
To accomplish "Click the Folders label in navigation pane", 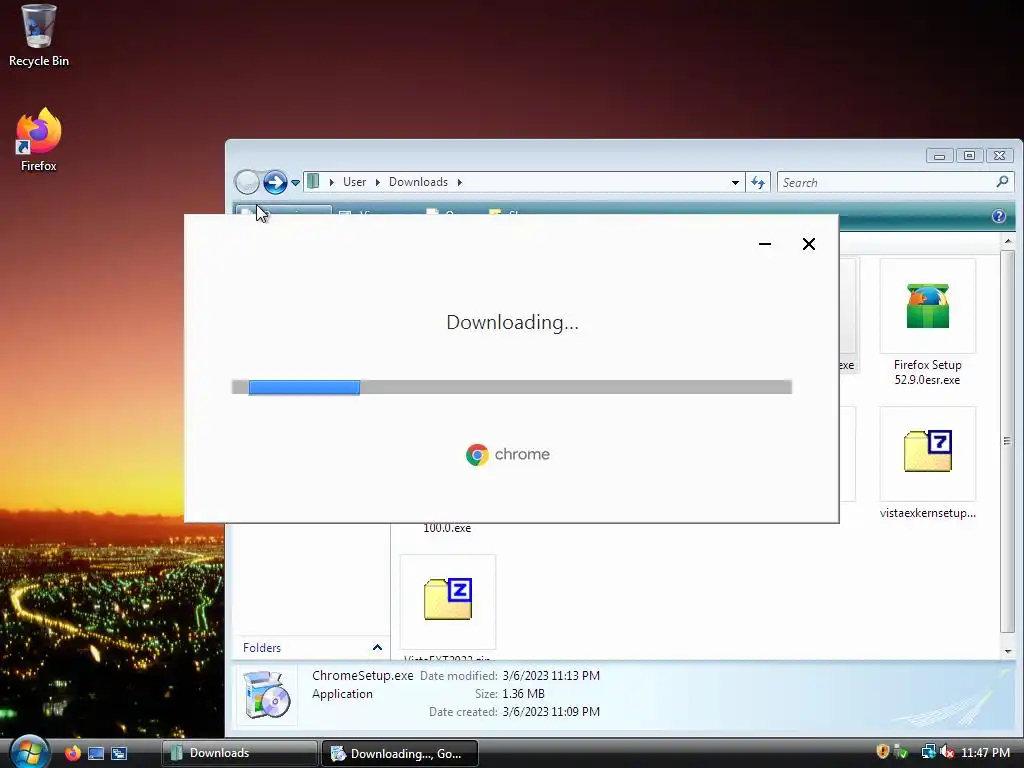I will coord(262,648).
